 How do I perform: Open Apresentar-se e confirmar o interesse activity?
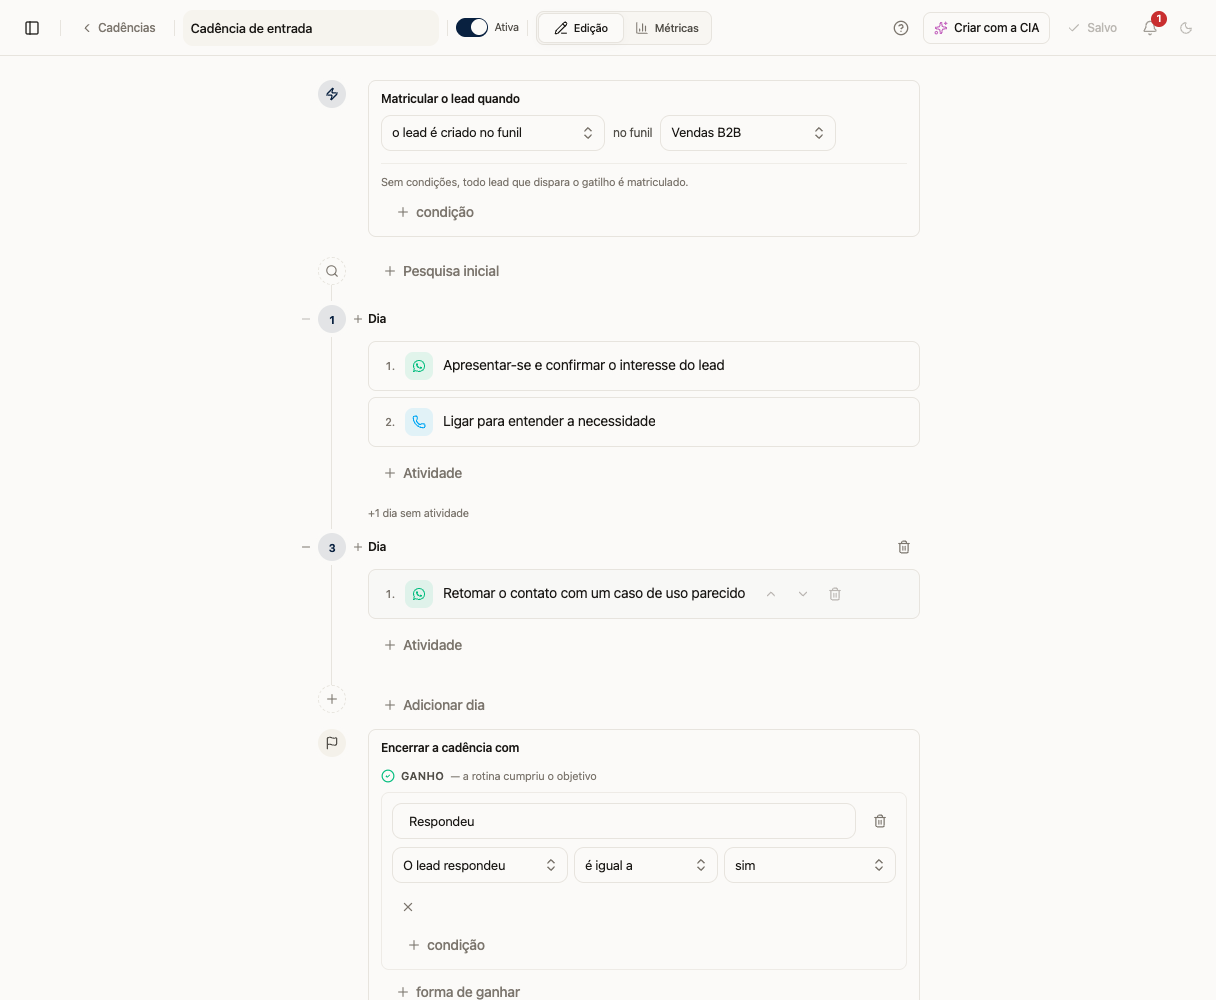[644, 366]
